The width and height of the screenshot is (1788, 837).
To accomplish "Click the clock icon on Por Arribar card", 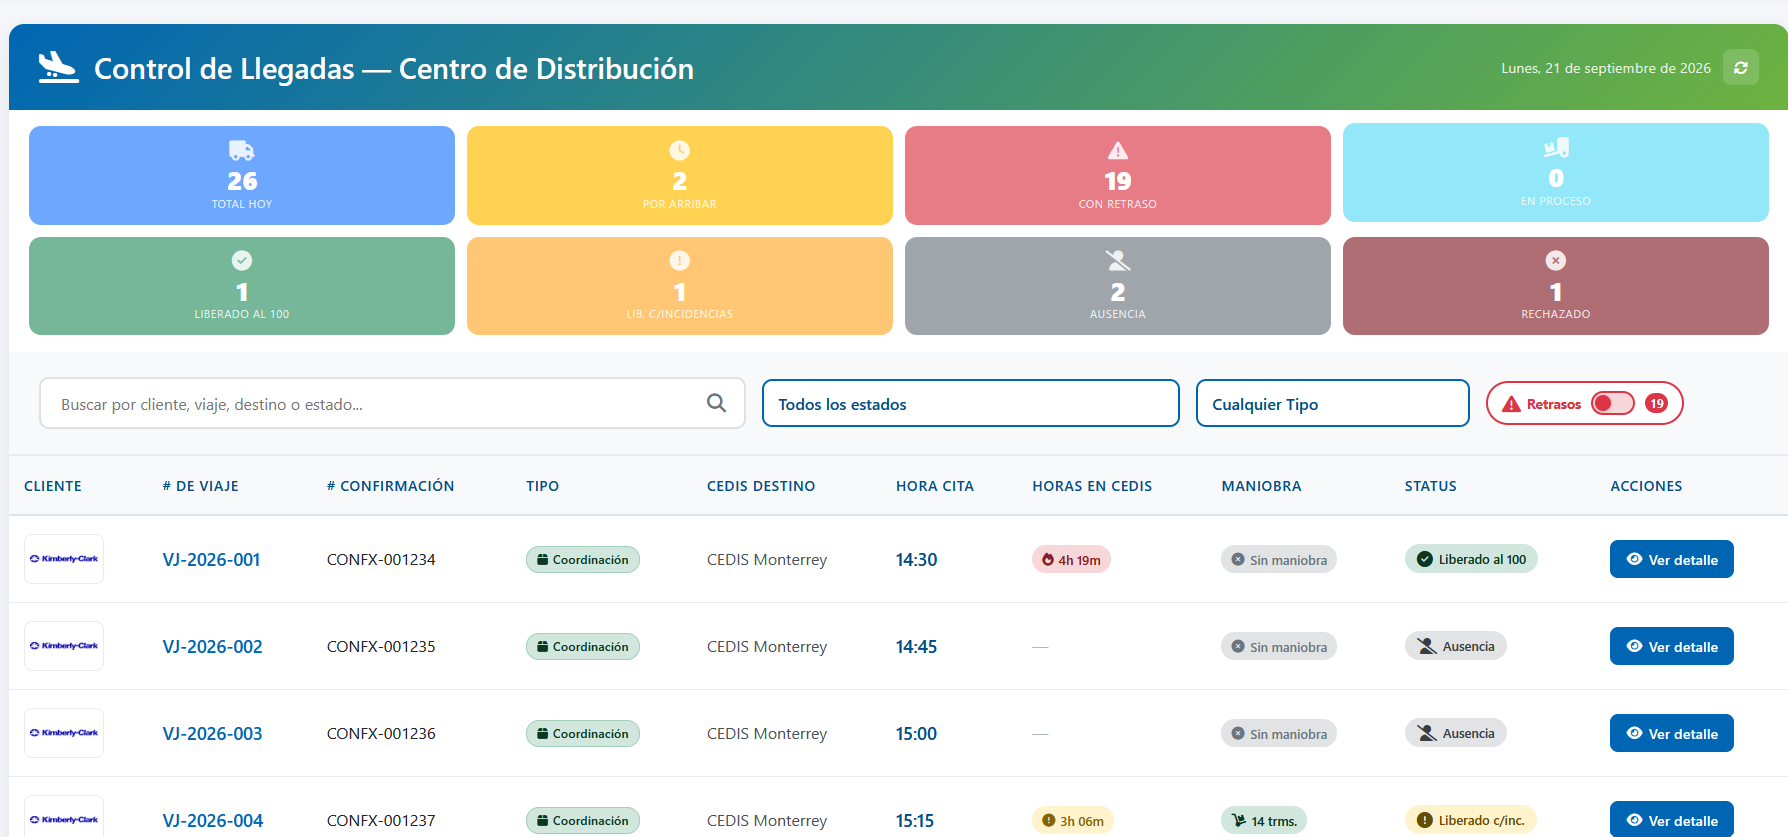I will (680, 150).
